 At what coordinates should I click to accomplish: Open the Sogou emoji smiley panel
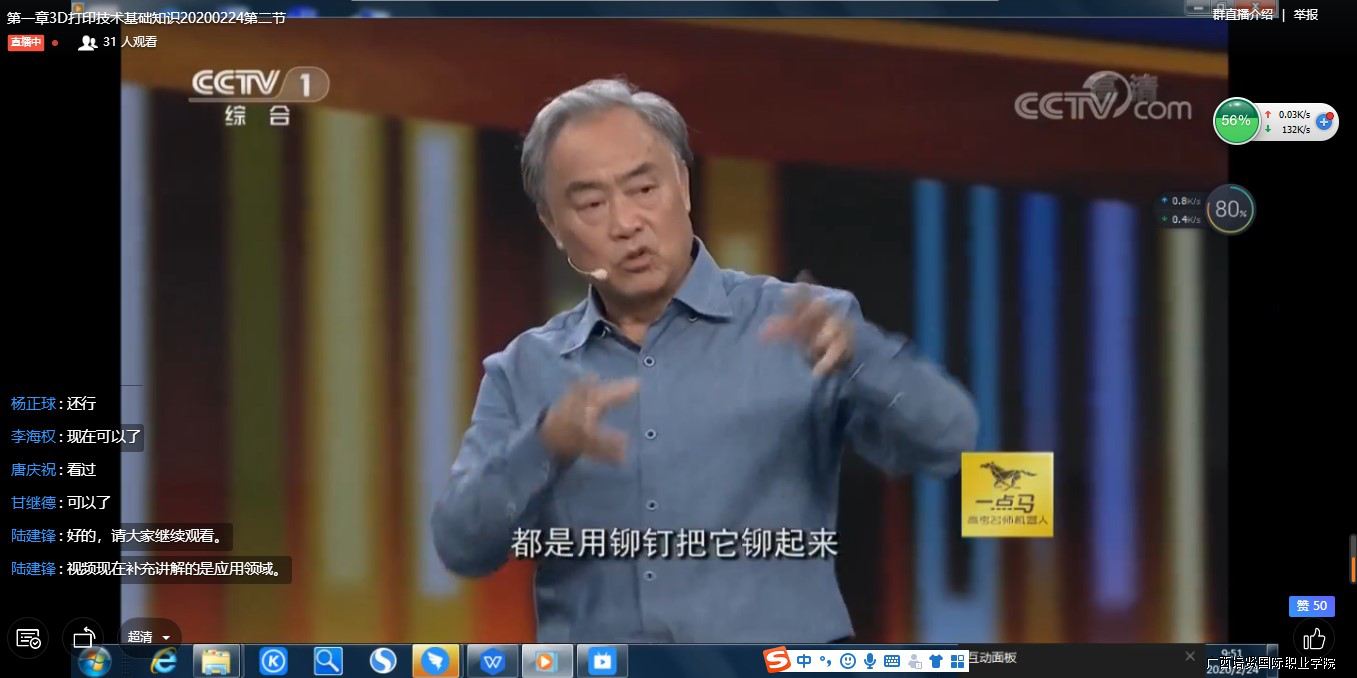tap(848, 661)
